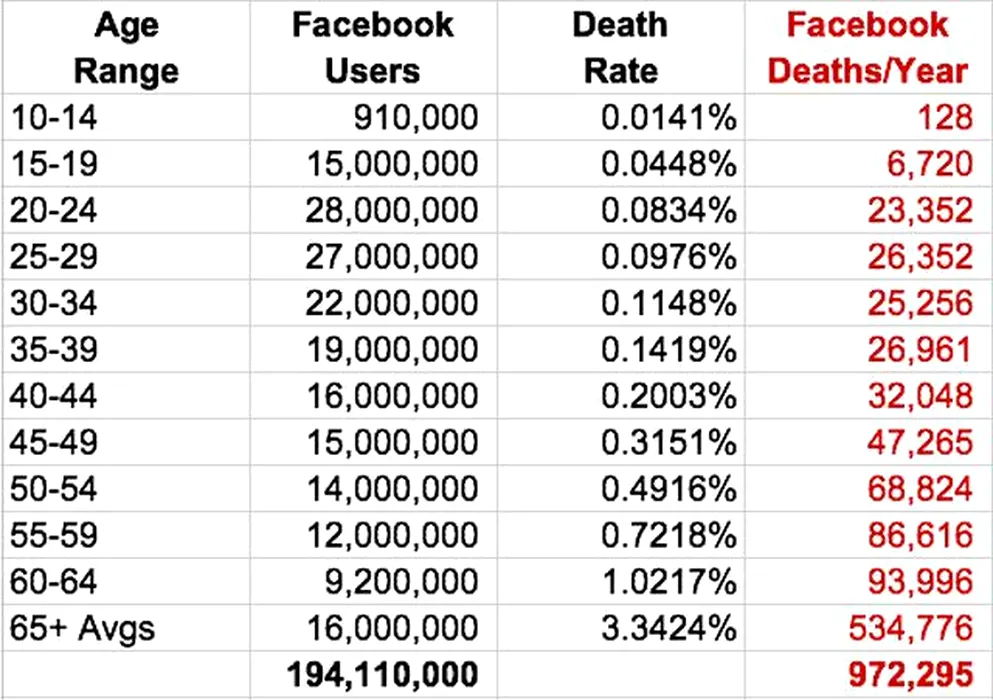993x700 pixels.
Task: Click the 0.1148% death rate cell
Action: pyautogui.click(x=668, y=303)
